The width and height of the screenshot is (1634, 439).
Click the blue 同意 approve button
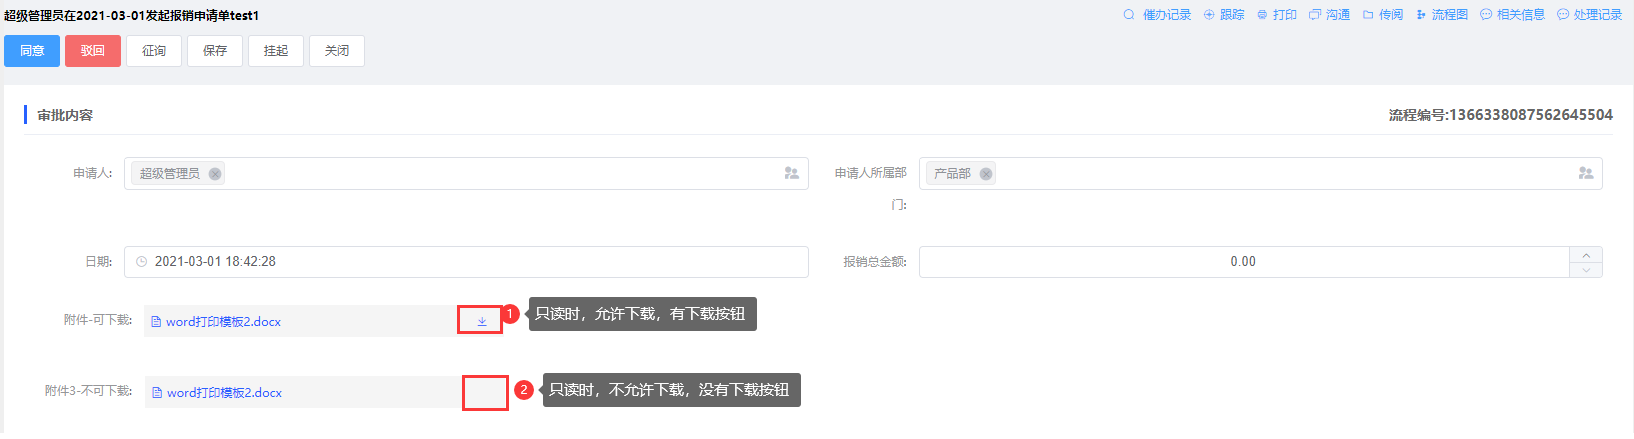tap(32, 51)
